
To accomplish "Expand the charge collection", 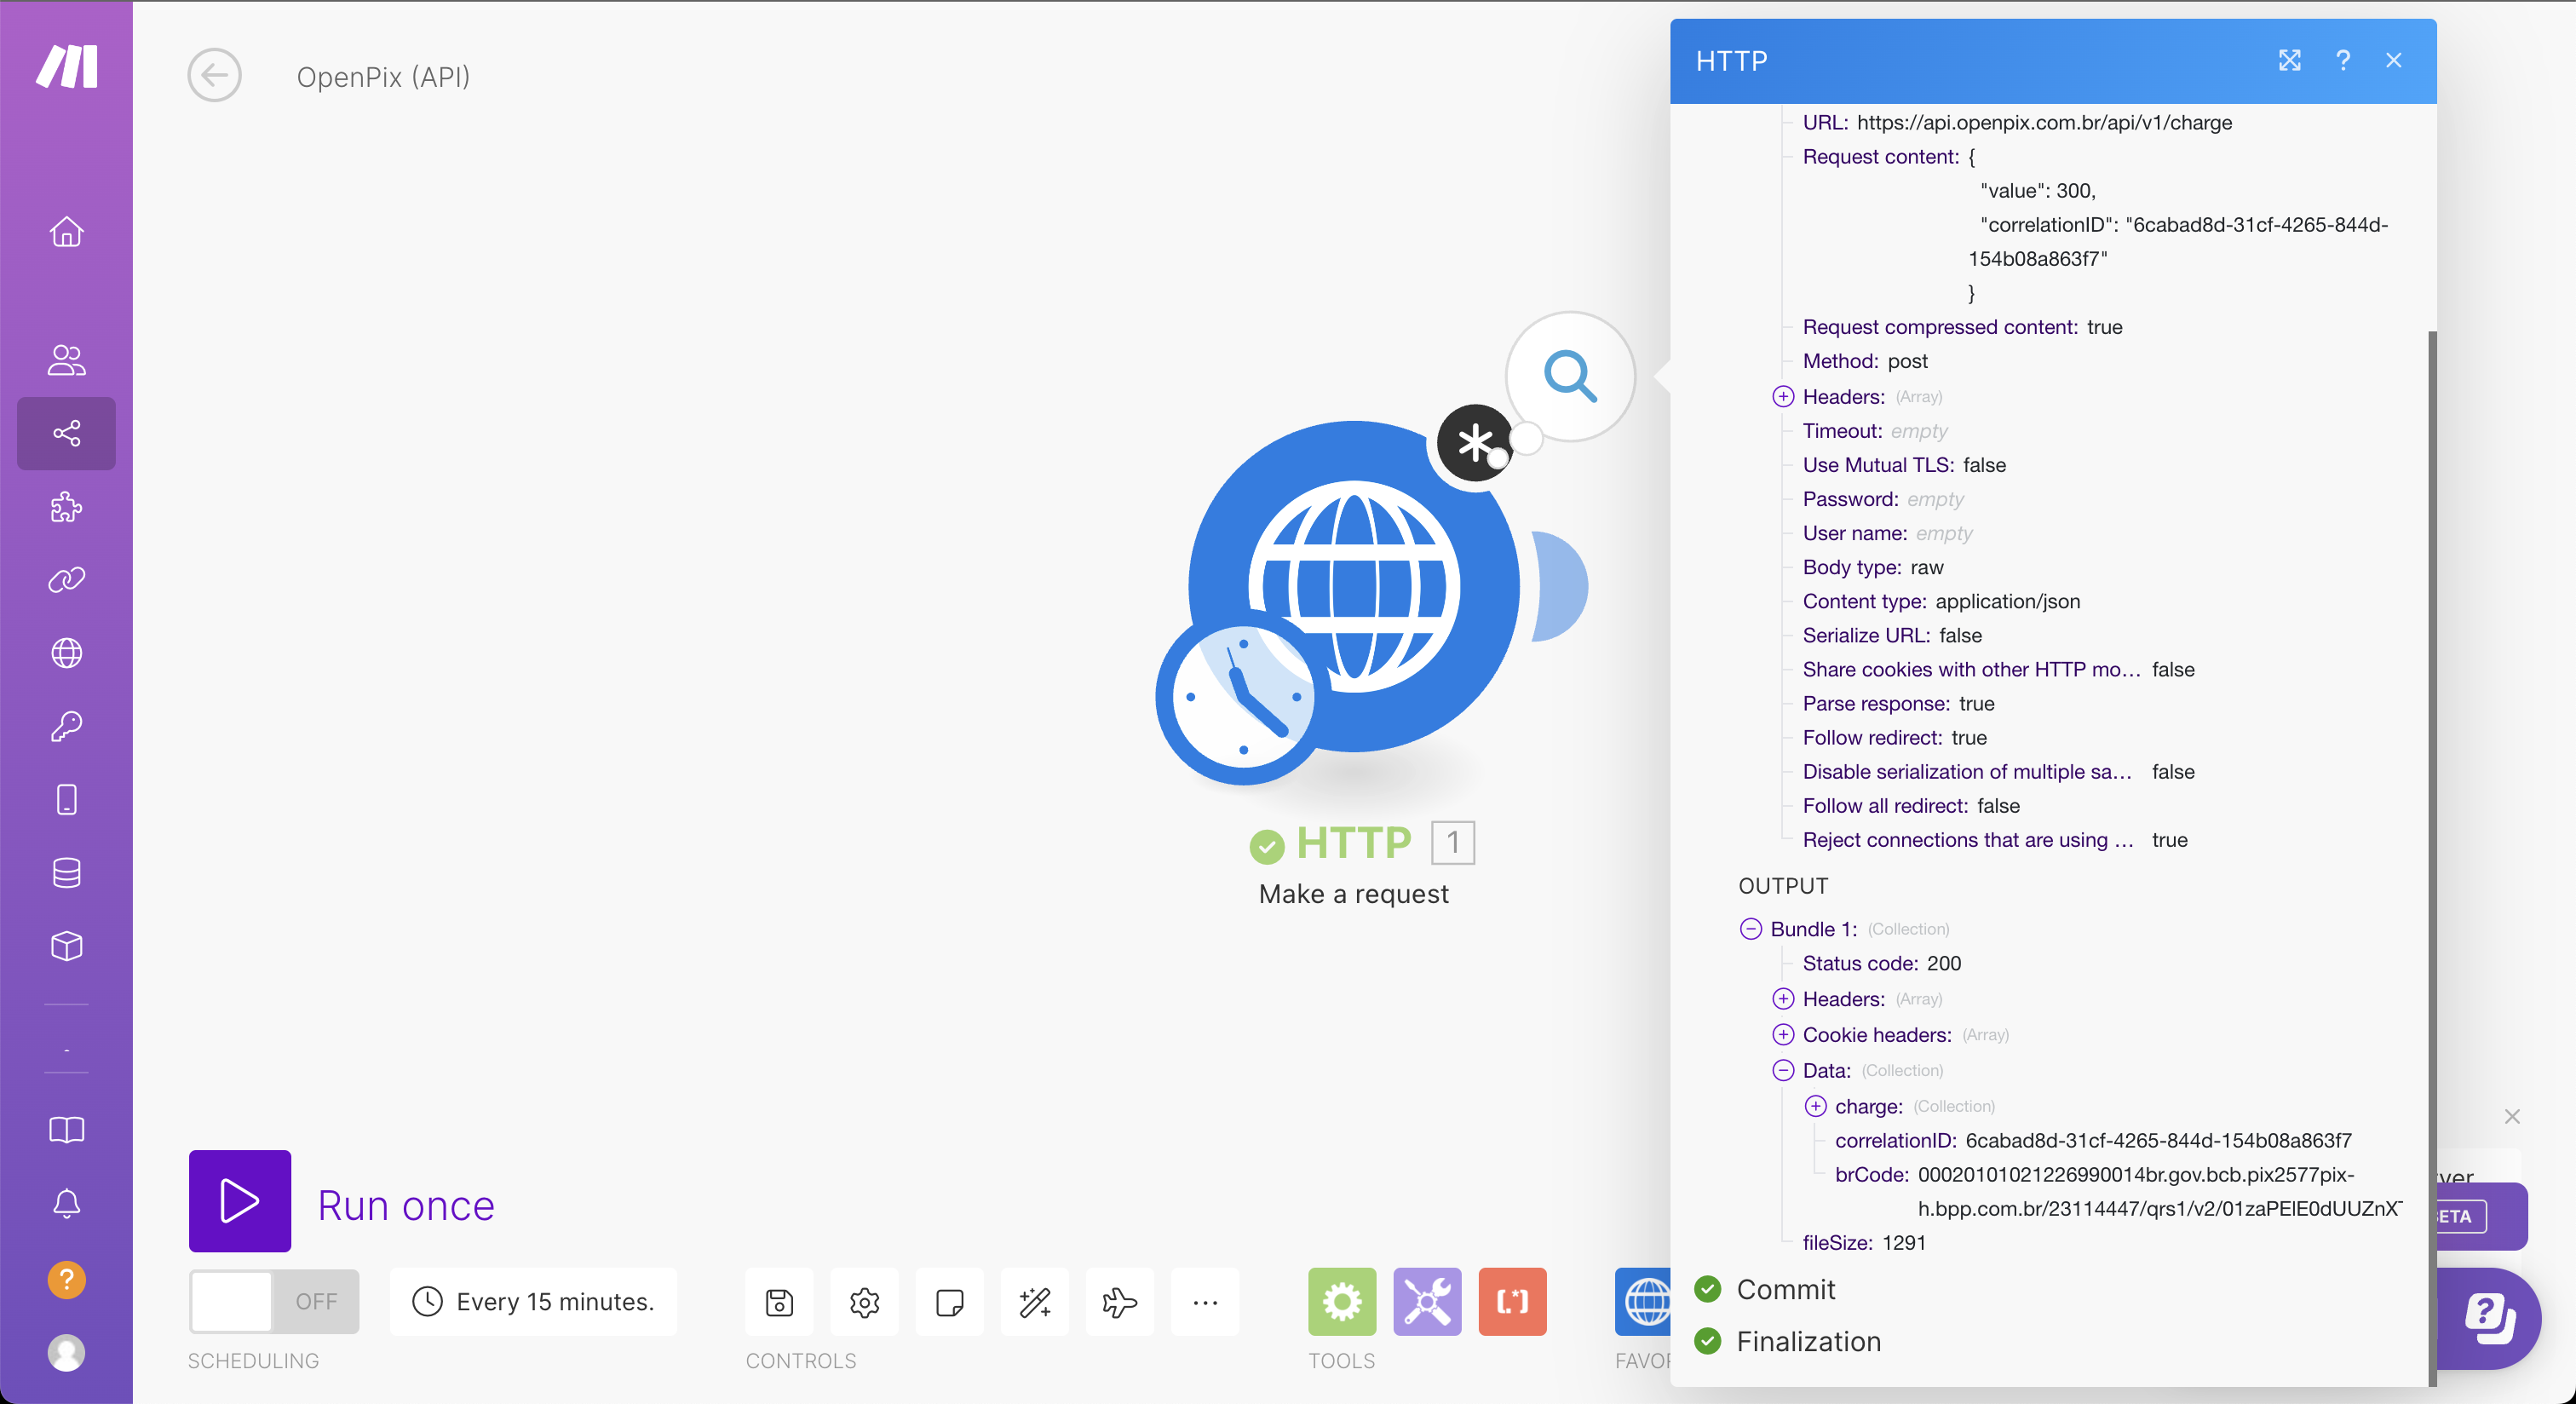I will click(1815, 1106).
